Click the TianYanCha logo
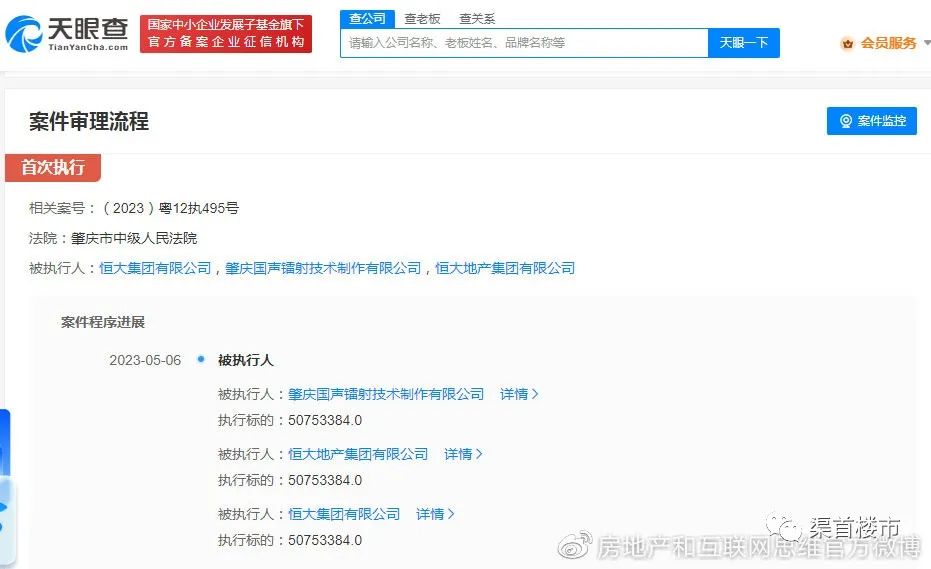This screenshot has height=569, width=931. (66, 34)
